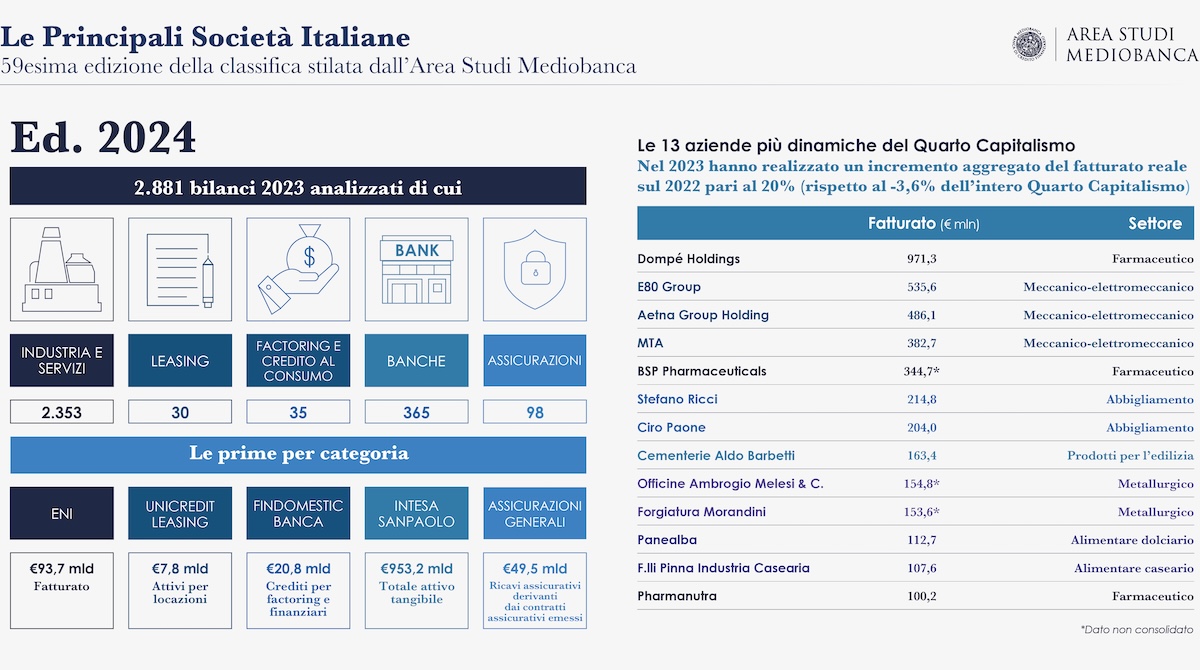Click the 'Ed. 2024' heading
Screen dimensions: 1200x670
pyautogui.click(x=103, y=137)
